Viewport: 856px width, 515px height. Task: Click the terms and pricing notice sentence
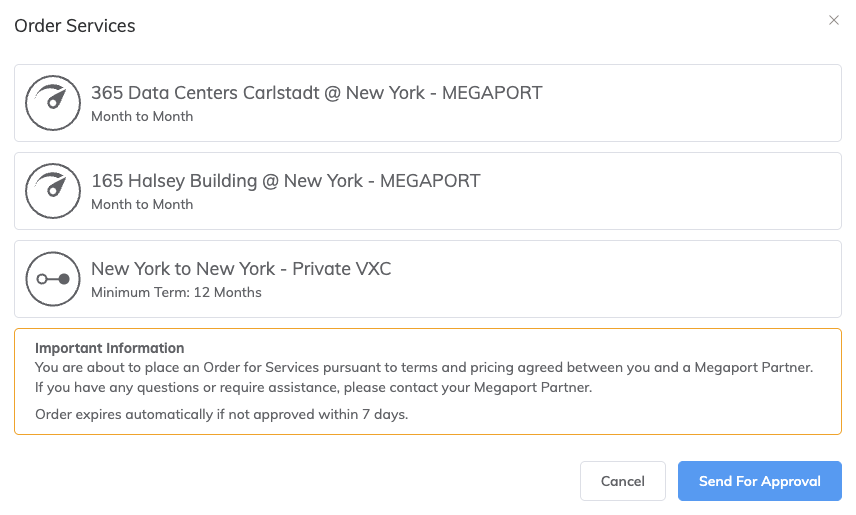pyautogui.click(x=424, y=367)
